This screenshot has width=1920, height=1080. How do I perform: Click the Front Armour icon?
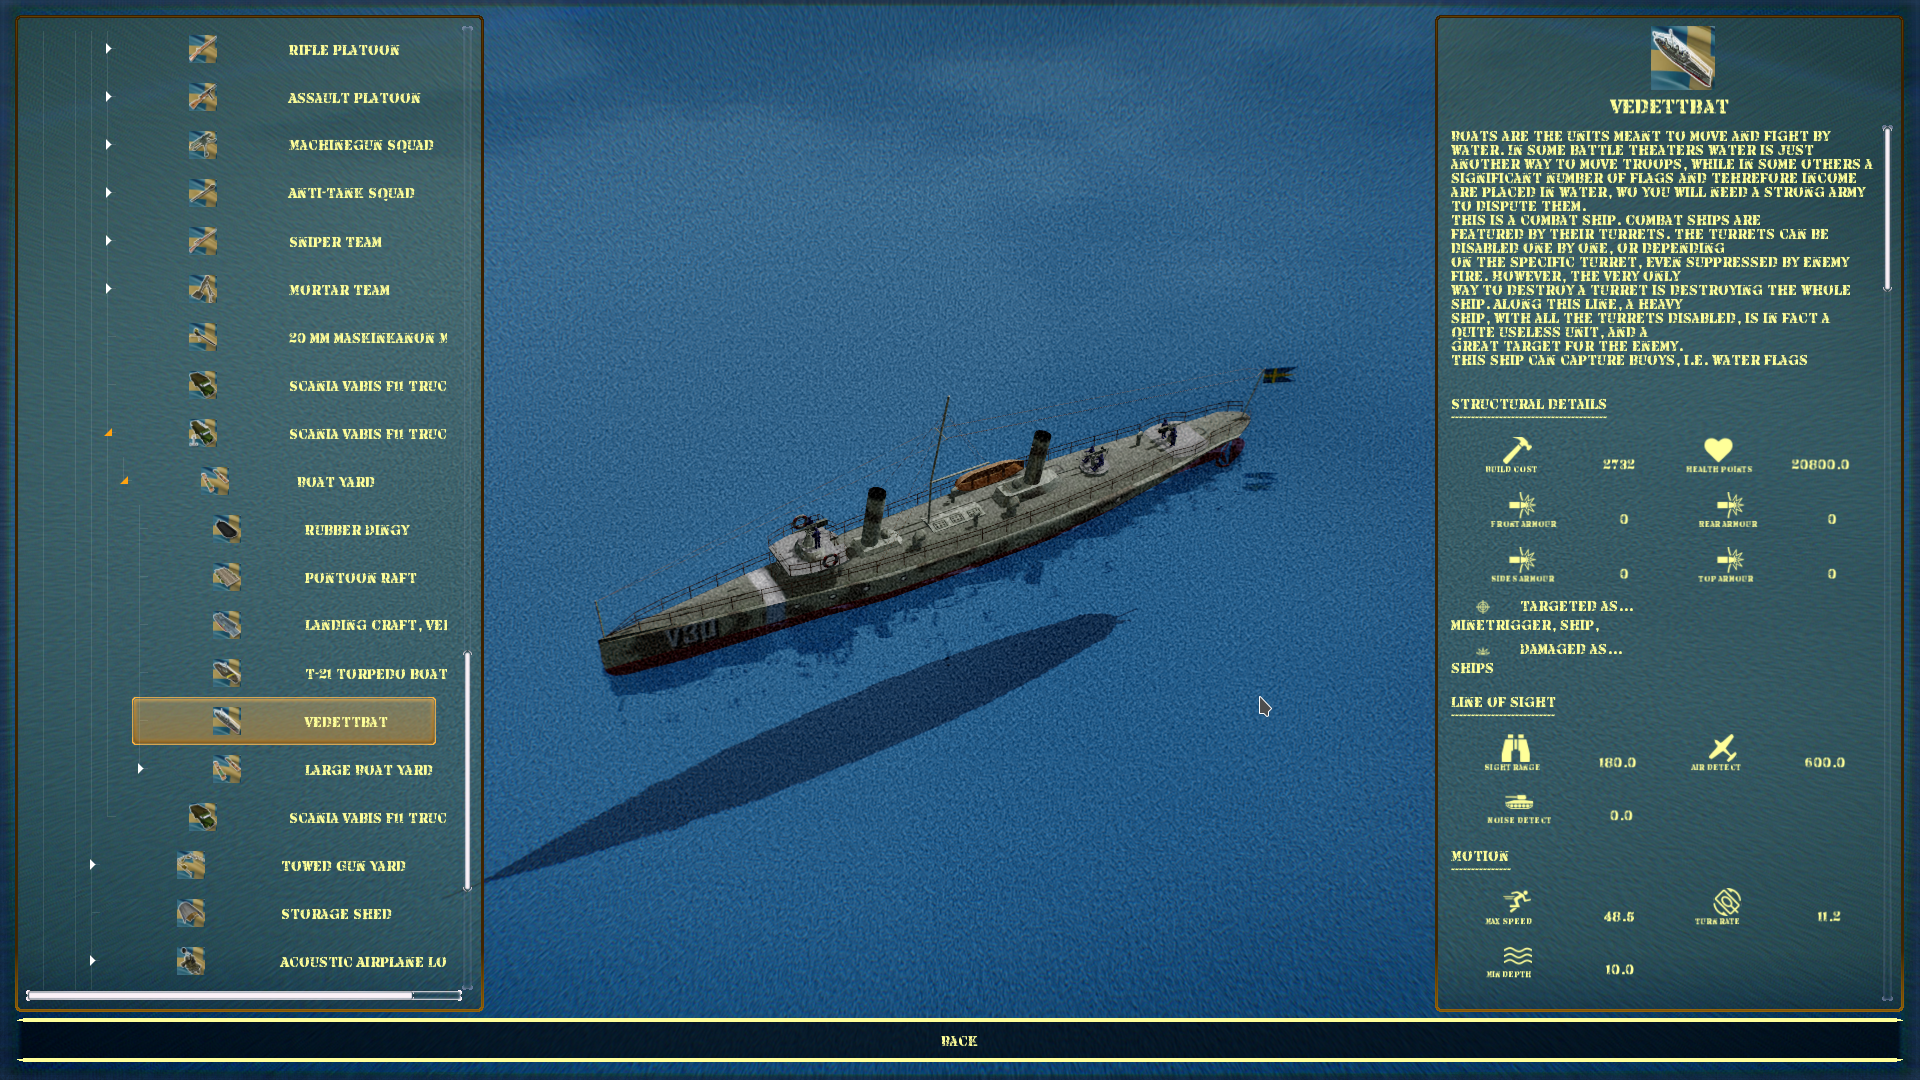point(1522,505)
